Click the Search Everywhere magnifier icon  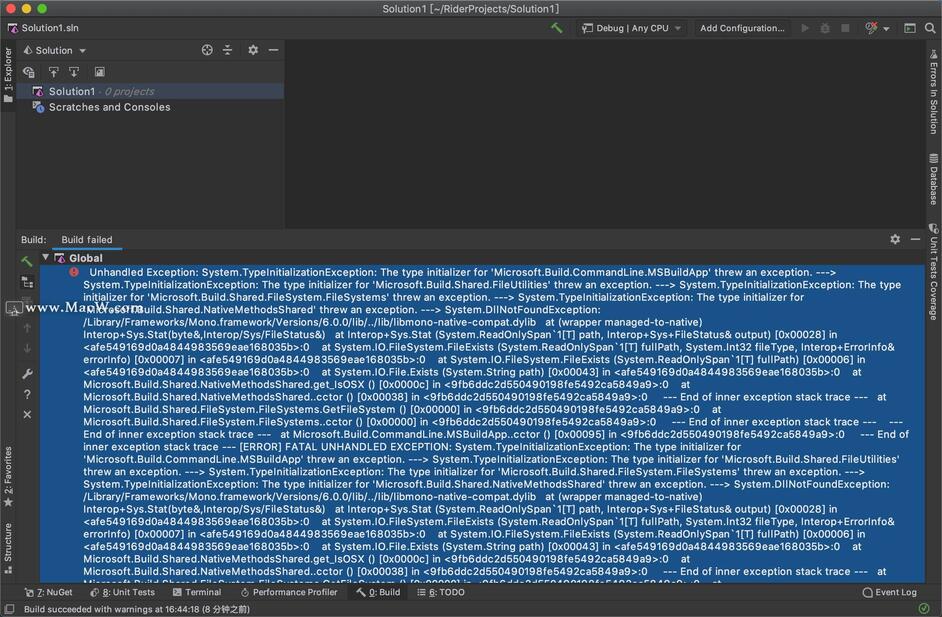click(x=930, y=28)
